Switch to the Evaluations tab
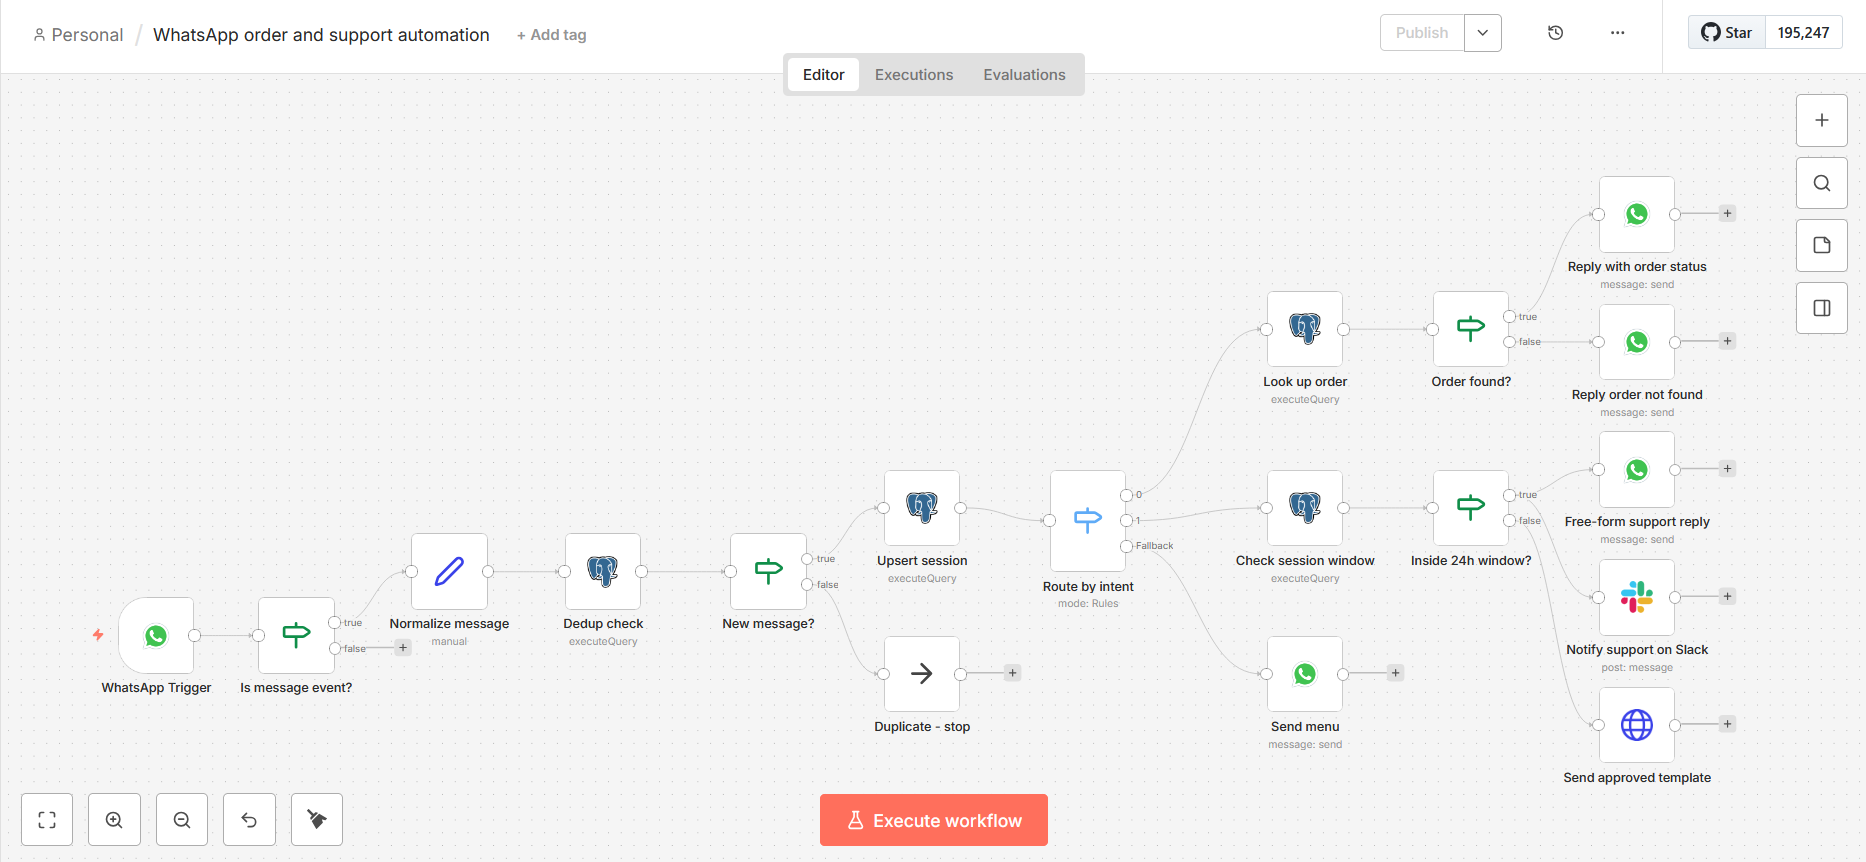 [x=1024, y=75]
